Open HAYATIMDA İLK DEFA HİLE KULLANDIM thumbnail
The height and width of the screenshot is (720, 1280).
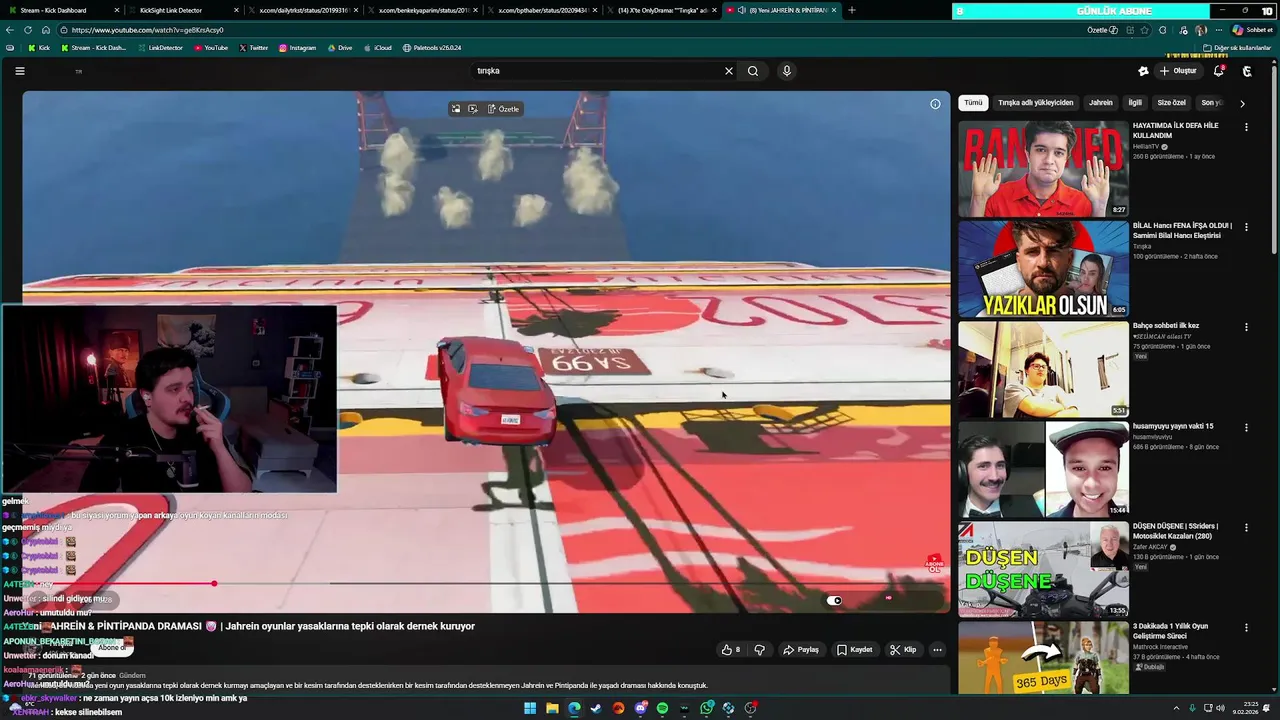(1043, 169)
